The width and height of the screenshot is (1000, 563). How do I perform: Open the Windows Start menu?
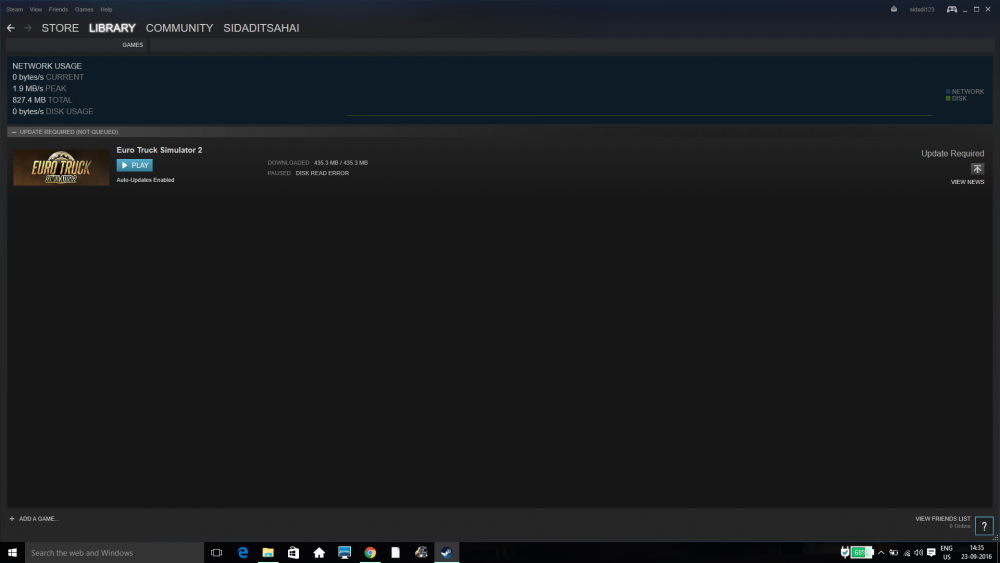click(13, 552)
